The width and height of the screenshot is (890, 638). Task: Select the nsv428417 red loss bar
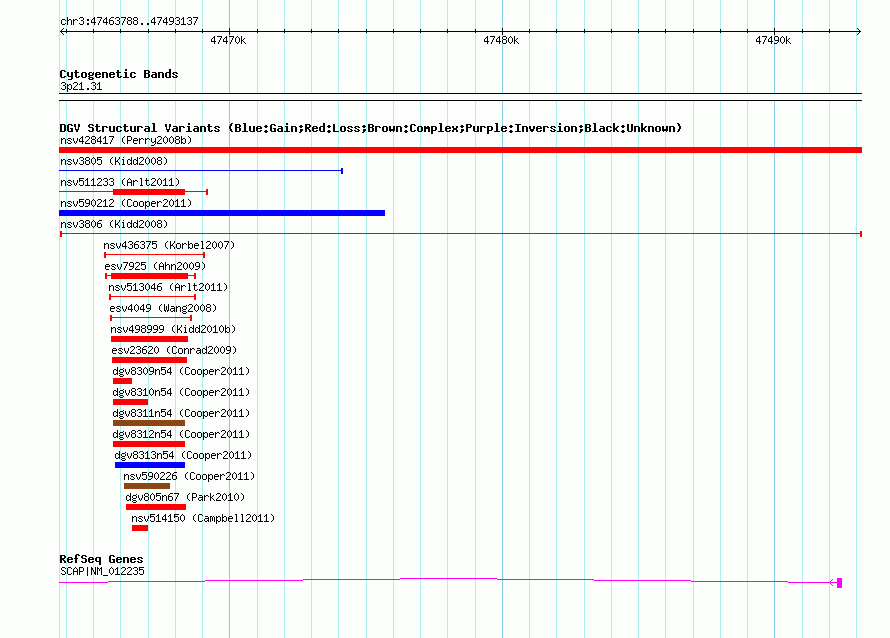tap(460, 150)
